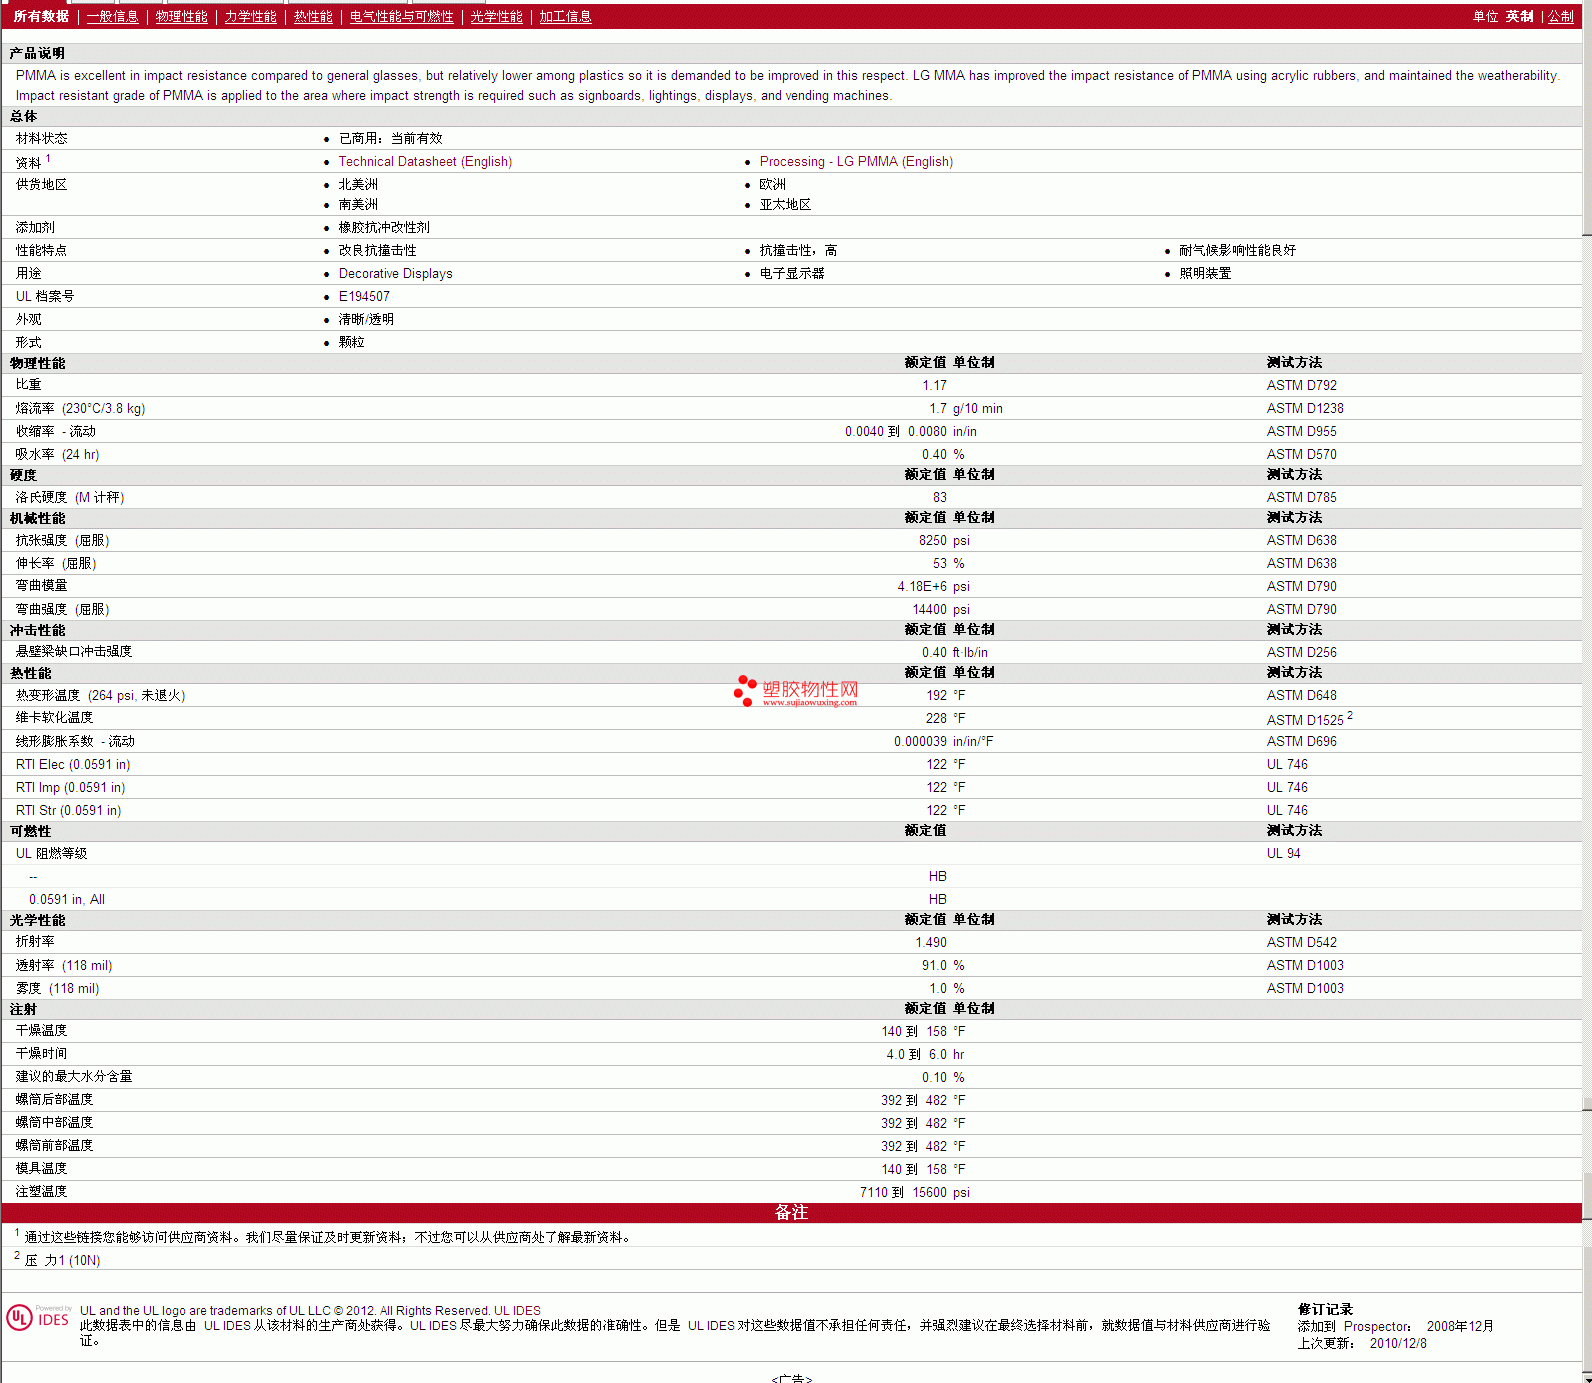1592x1383 pixels.
Task: Click the 修订记录 heading
Action: pos(1325,1310)
